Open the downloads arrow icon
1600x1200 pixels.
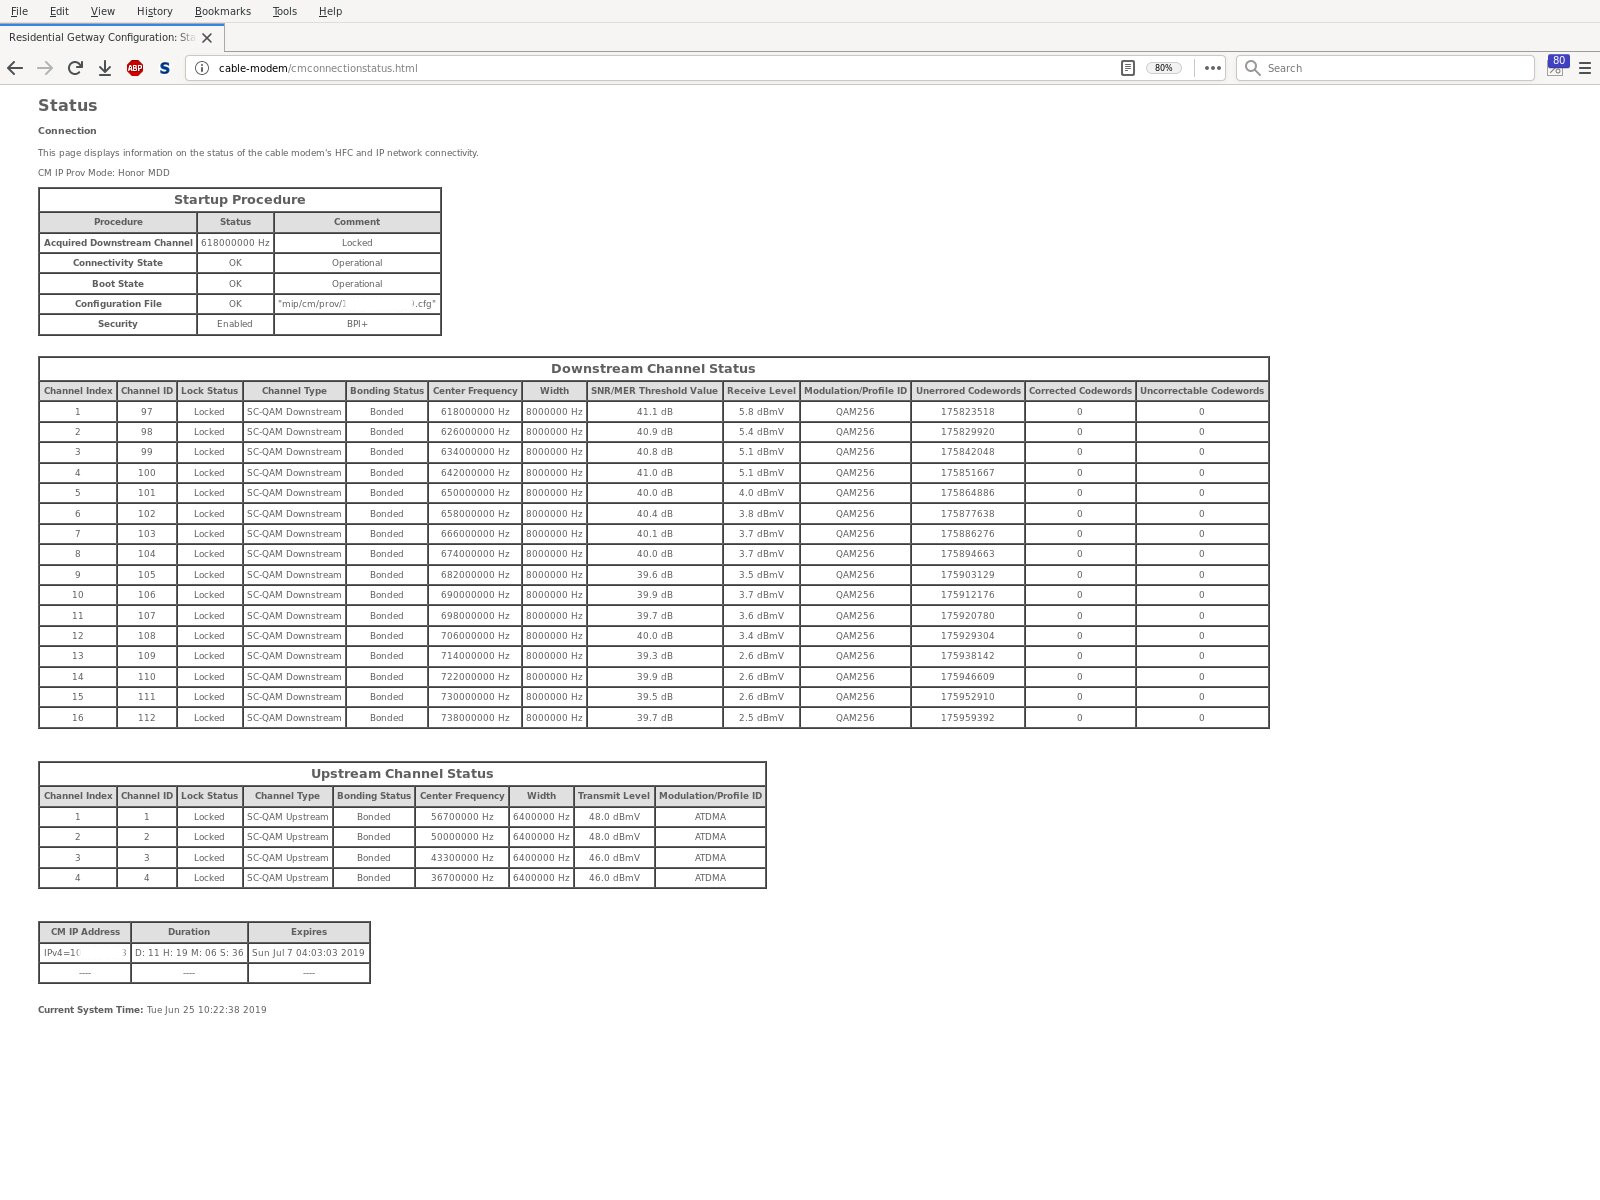[105, 68]
